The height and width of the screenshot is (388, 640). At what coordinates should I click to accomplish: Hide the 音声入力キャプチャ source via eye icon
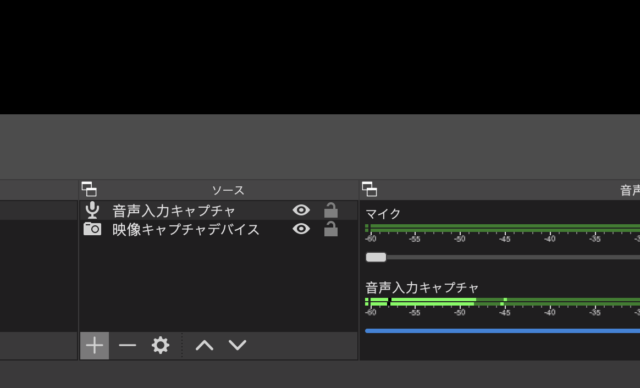pyautogui.click(x=301, y=210)
